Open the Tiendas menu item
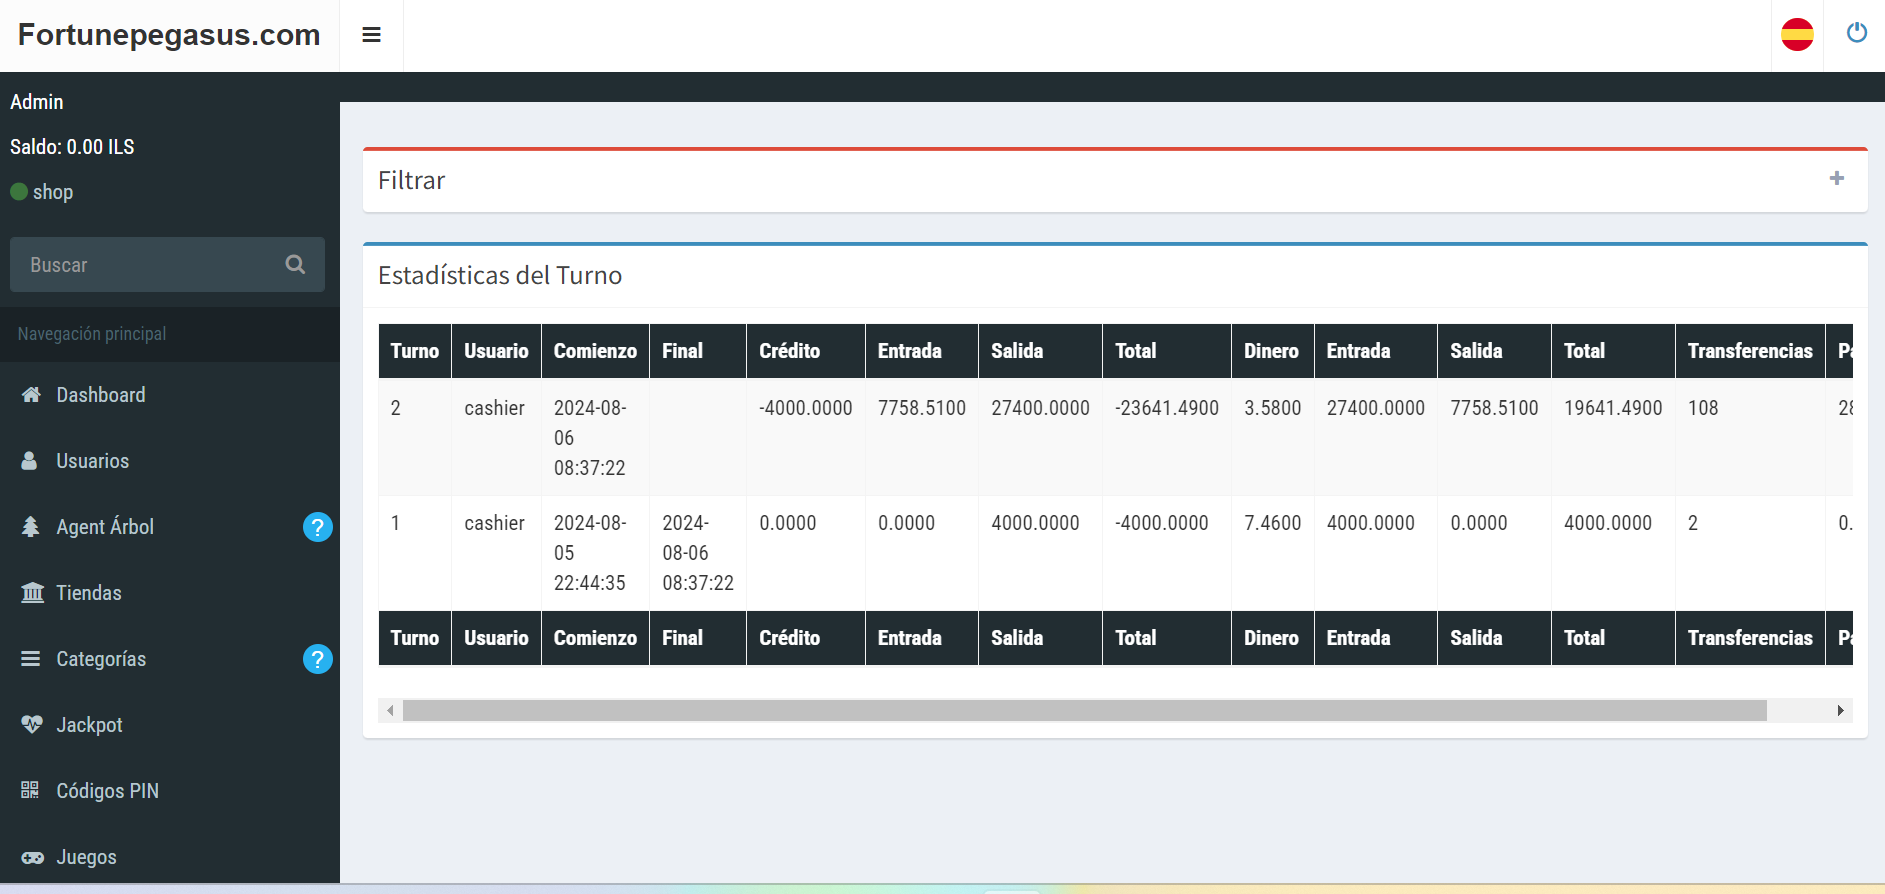Screen dimensions: 1885x894 pyautogui.click(x=170, y=593)
